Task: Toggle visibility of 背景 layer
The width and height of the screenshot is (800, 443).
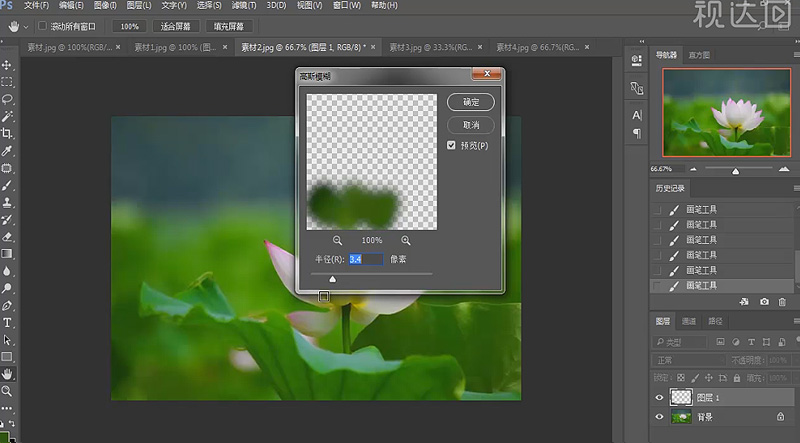Action: [x=659, y=417]
